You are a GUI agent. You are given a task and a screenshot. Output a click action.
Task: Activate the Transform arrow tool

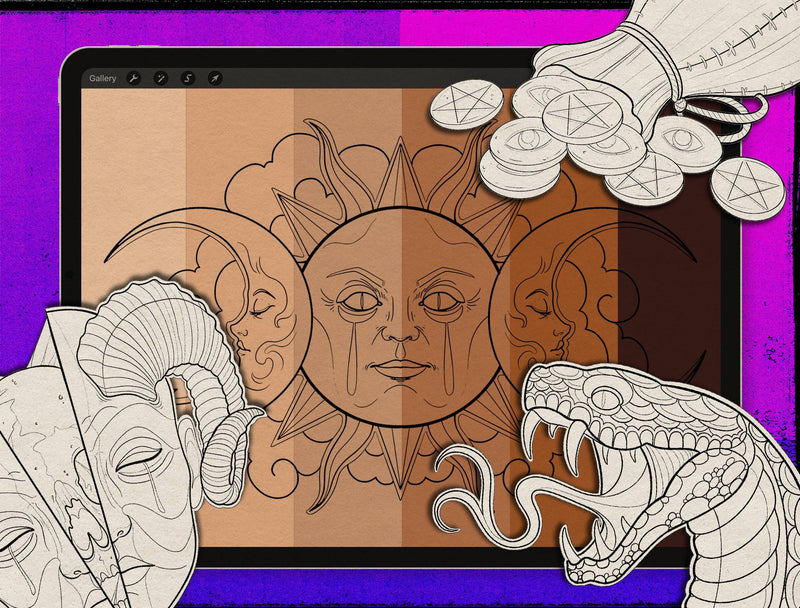(215, 78)
